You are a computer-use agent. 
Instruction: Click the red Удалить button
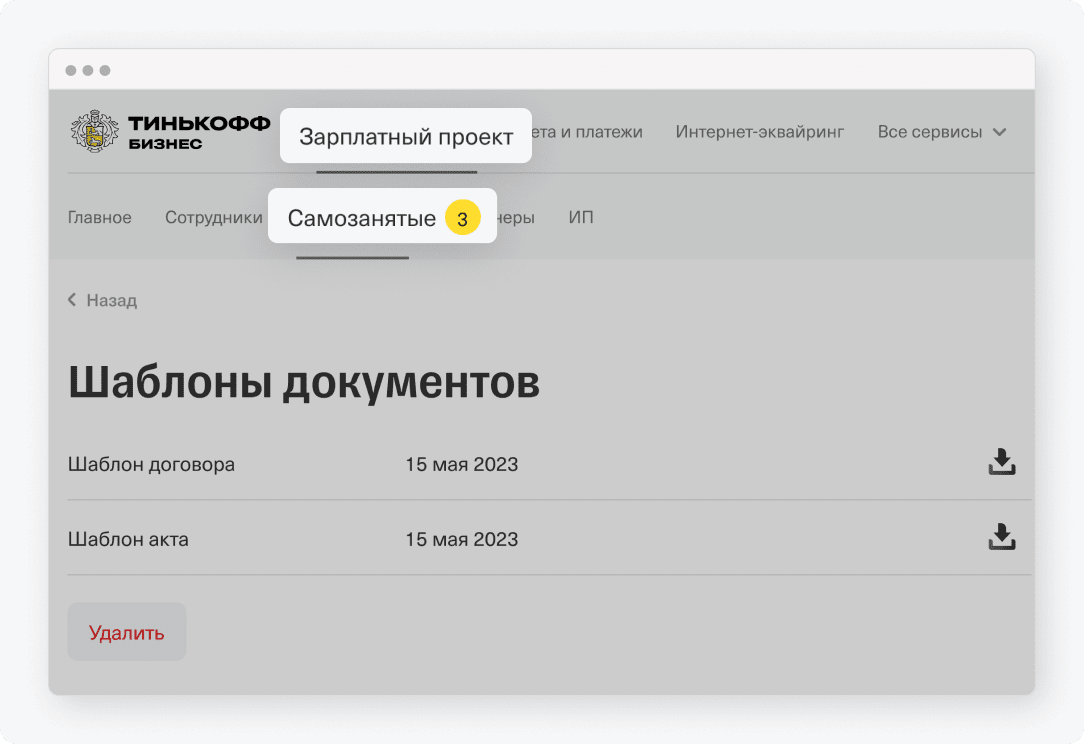[x=127, y=632]
